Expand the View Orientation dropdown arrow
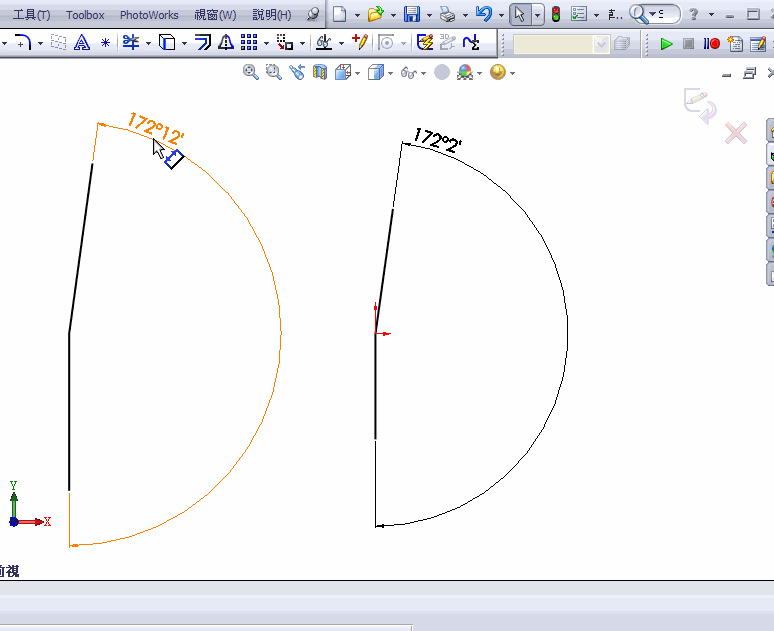Screen dimensions: 774x631 tap(357, 74)
